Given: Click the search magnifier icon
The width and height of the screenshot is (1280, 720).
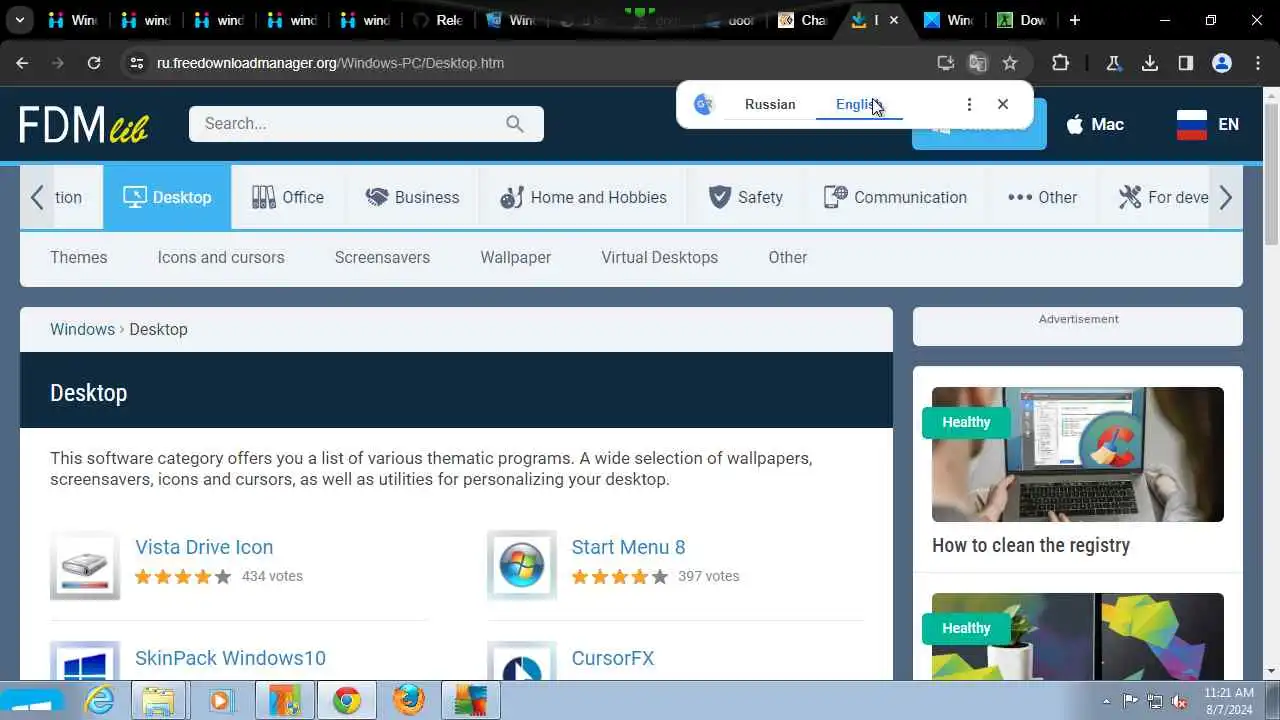Looking at the screenshot, I should click(x=515, y=124).
